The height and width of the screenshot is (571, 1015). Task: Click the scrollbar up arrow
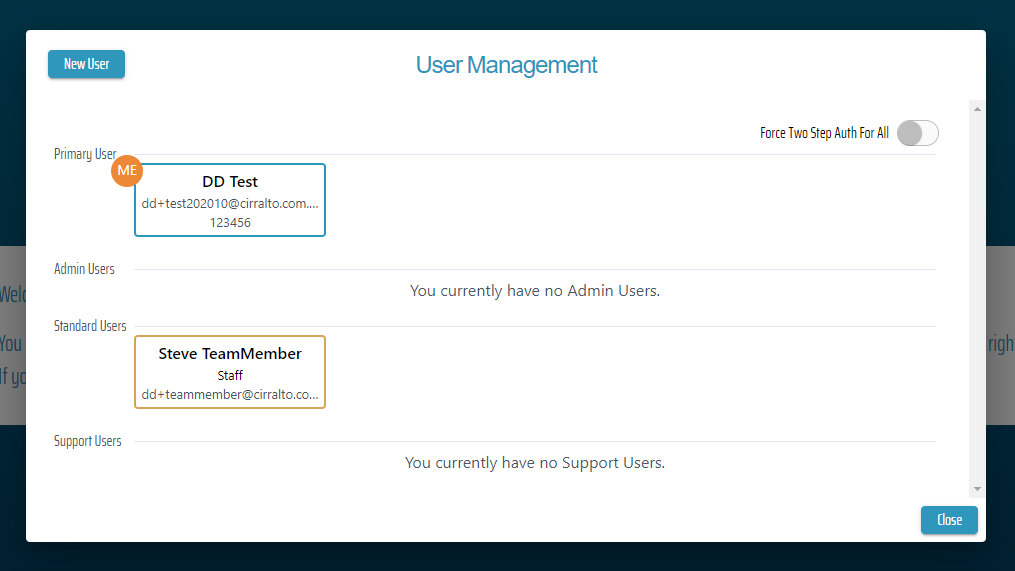click(x=977, y=108)
